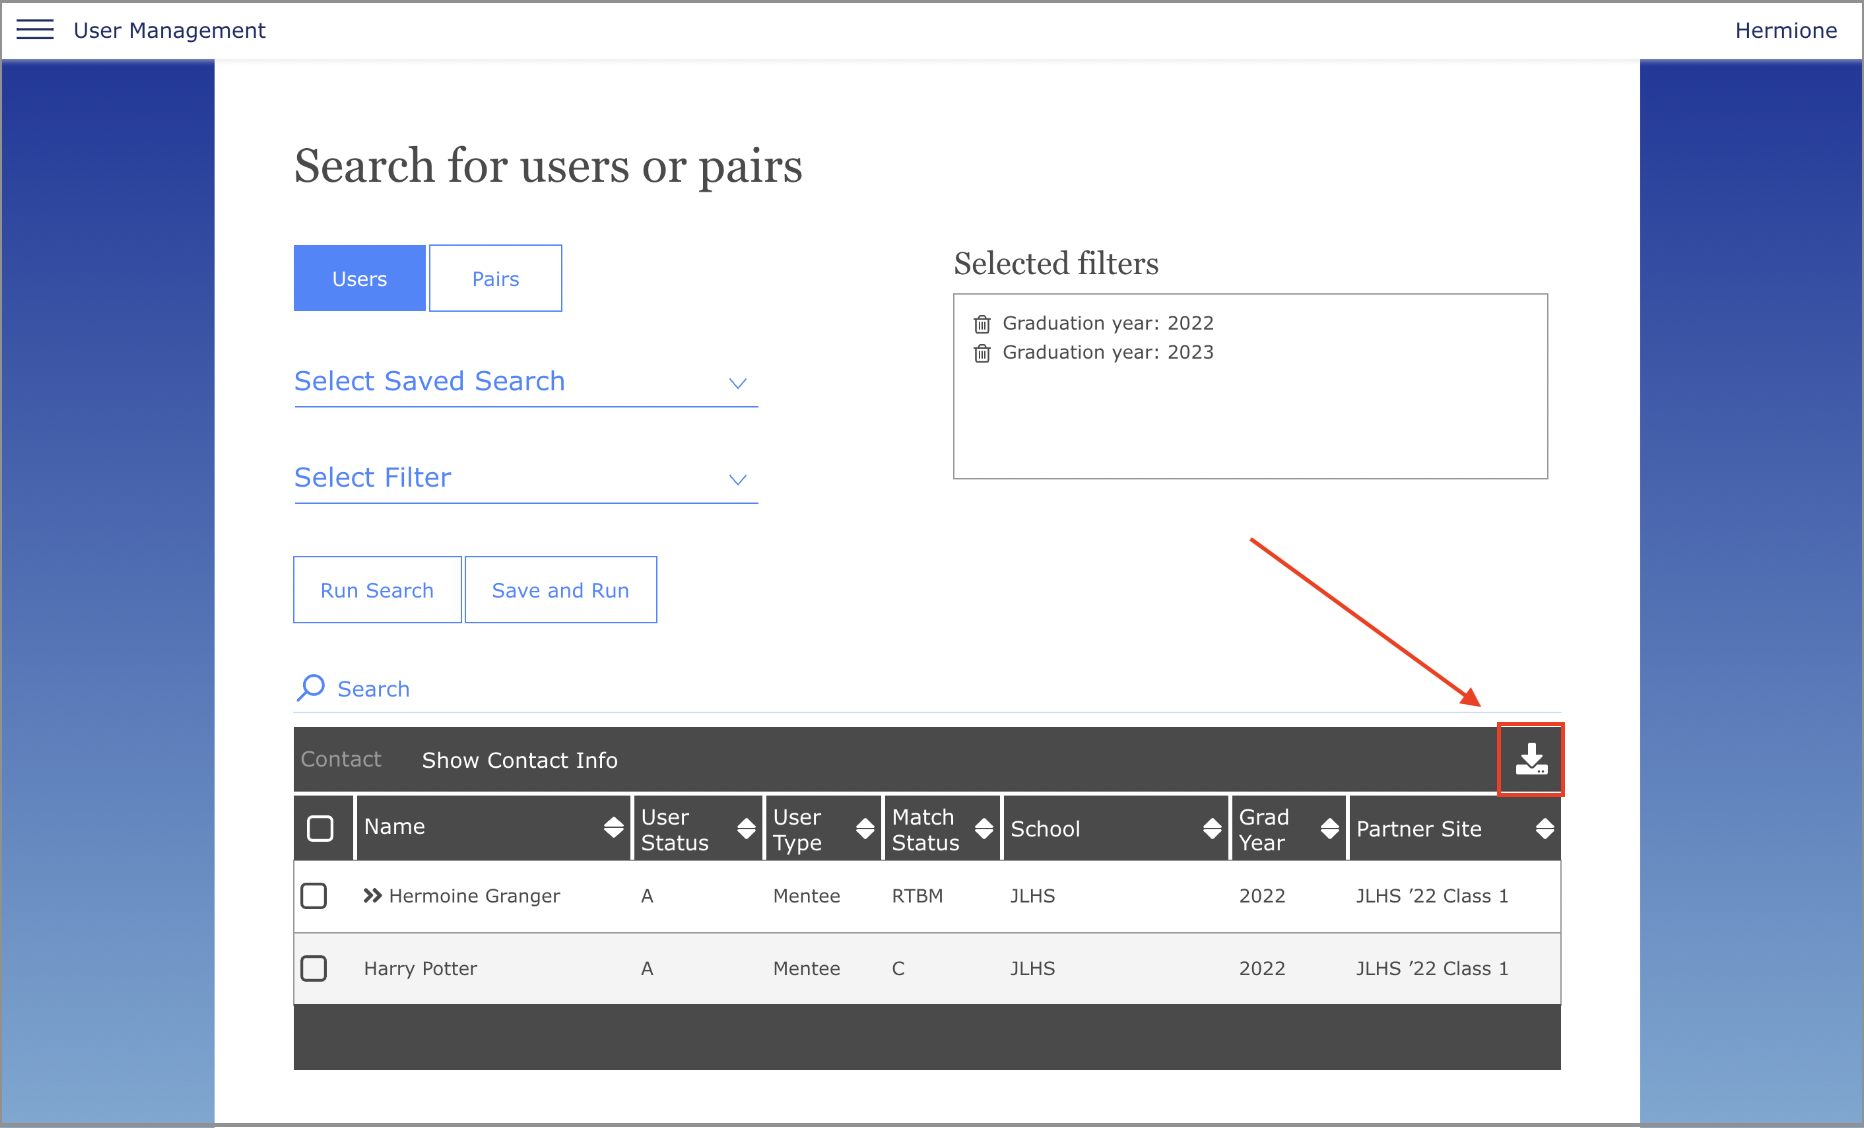The width and height of the screenshot is (1864, 1128).
Task: Sort table by Grad Year
Action: [x=1329, y=828]
